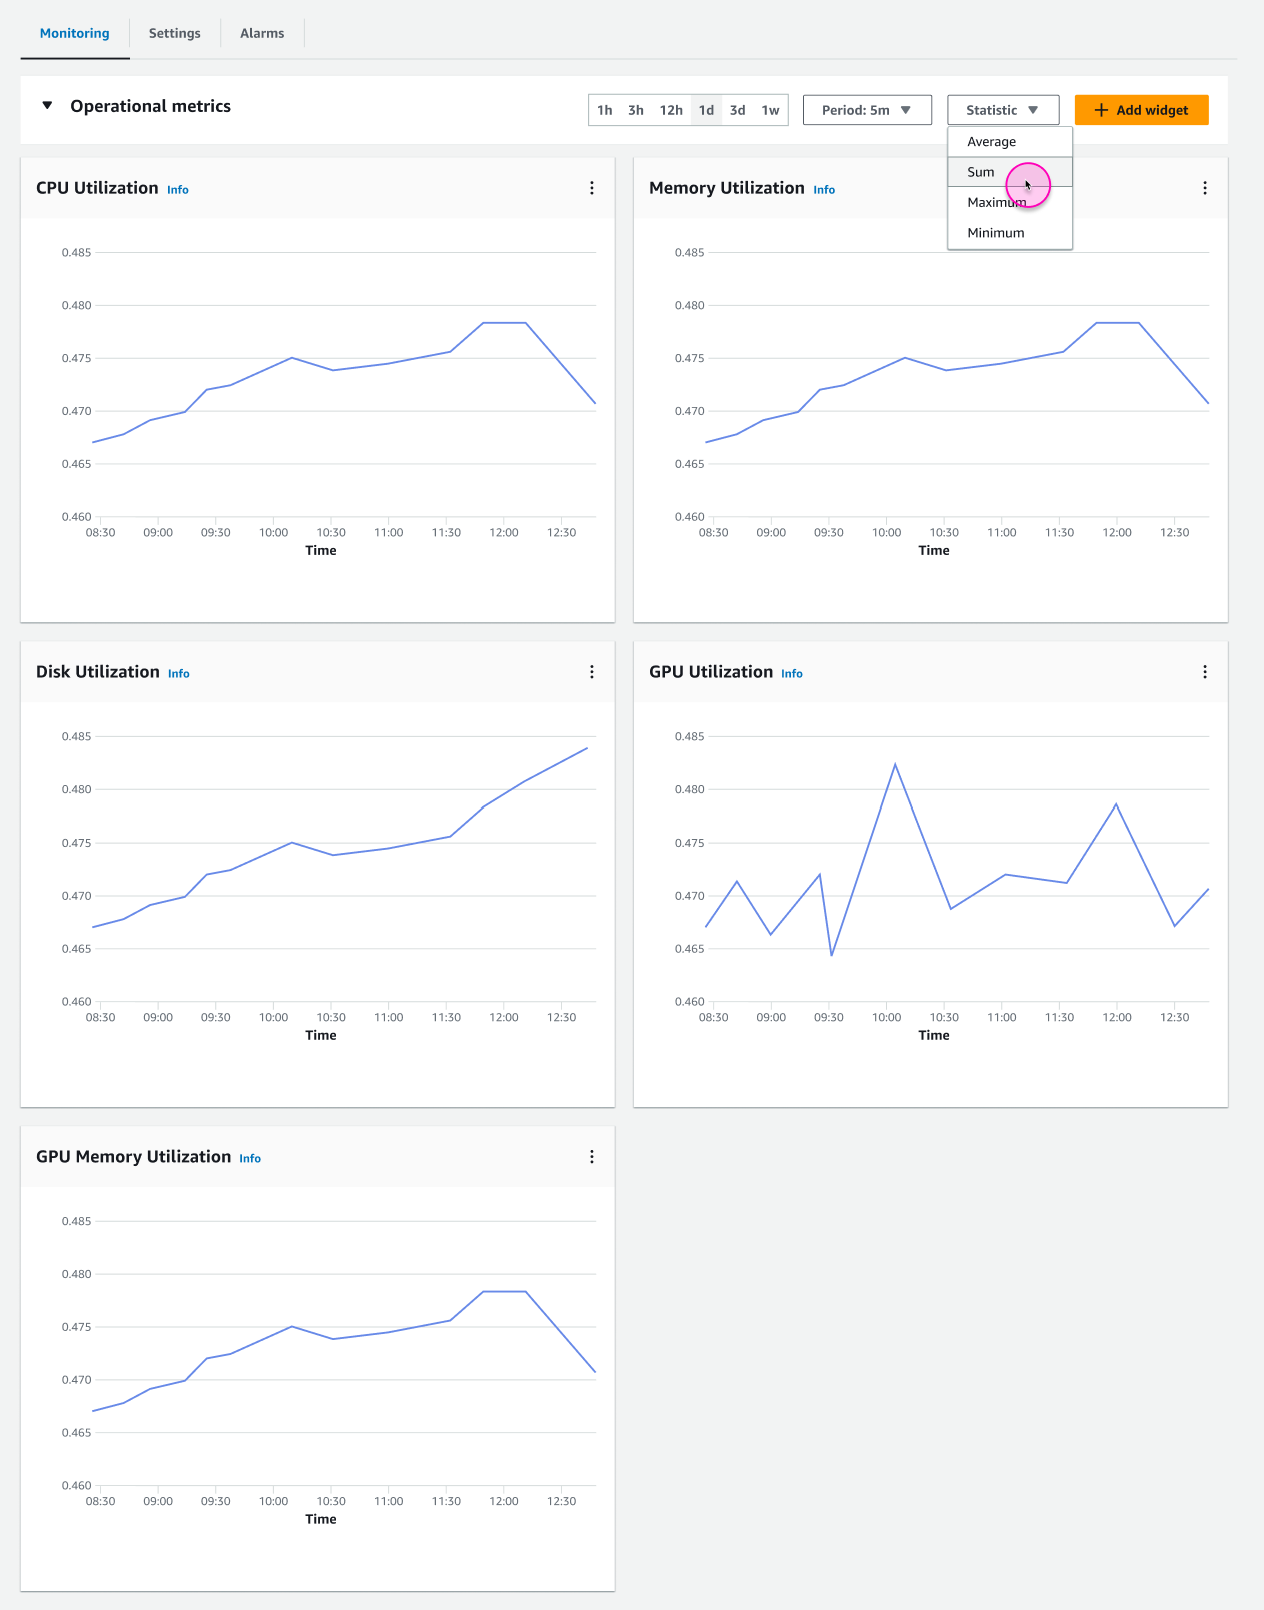Open the Period: 5m dropdown
The height and width of the screenshot is (1610, 1264).
tap(866, 110)
